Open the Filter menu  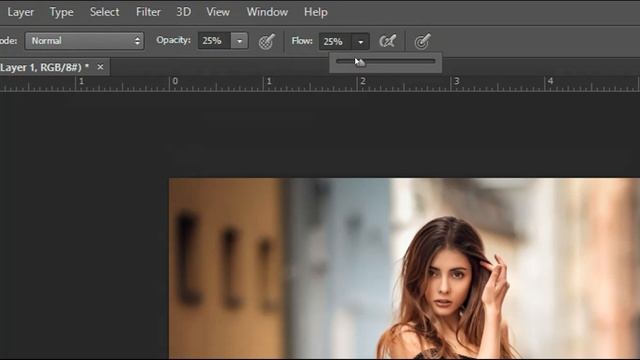[148, 12]
